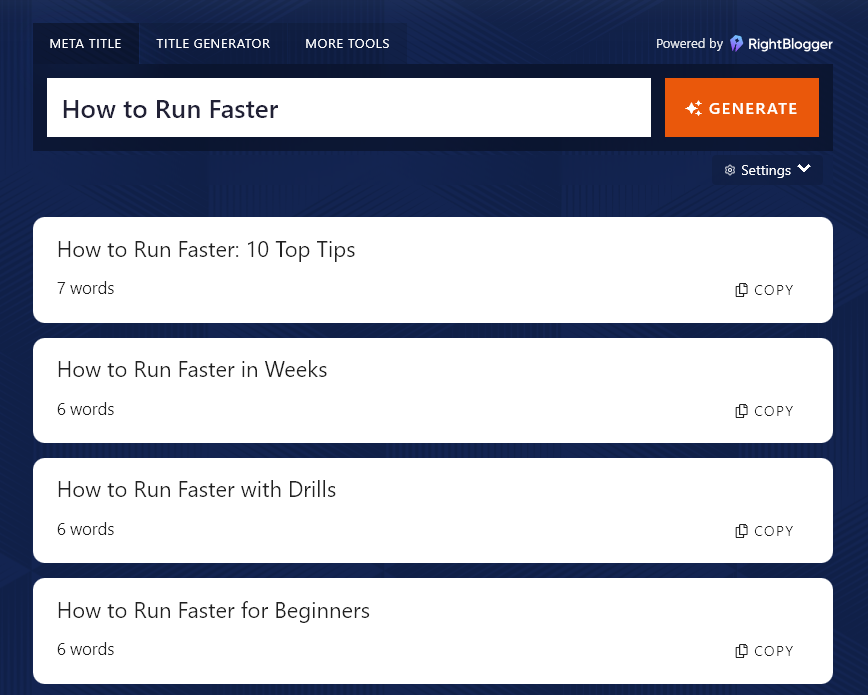This screenshot has width=868, height=695.
Task: Expand the Settings dropdown chevron
Action: coord(804,169)
